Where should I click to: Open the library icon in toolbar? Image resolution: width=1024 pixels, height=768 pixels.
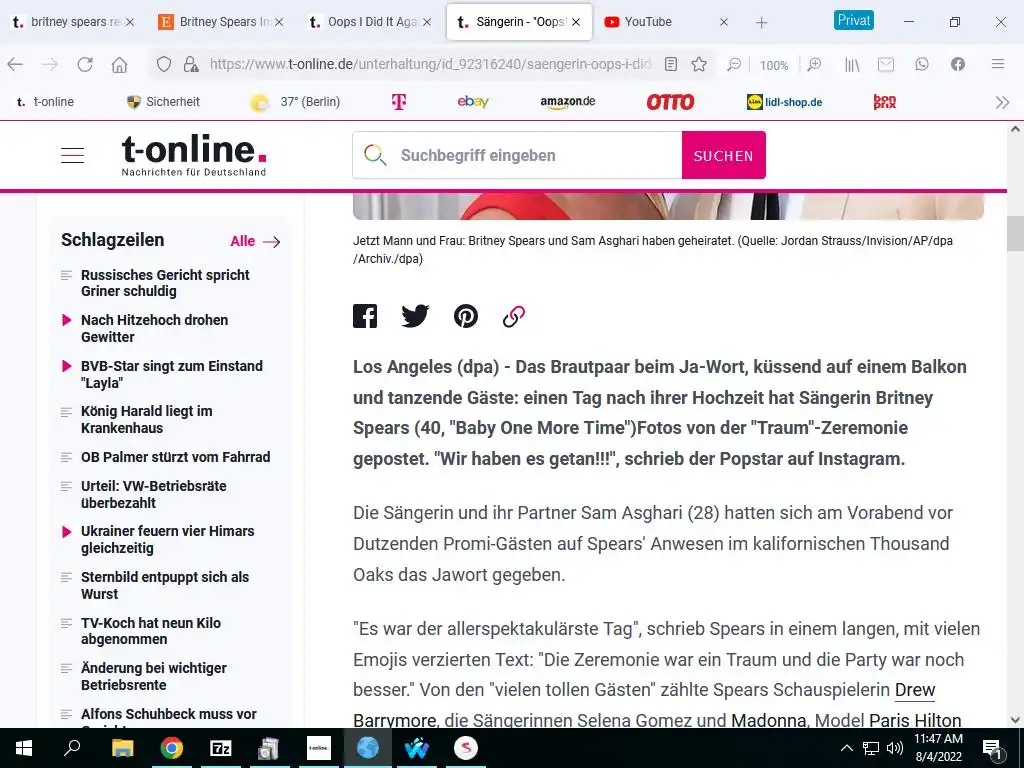pyautogui.click(x=852, y=64)
